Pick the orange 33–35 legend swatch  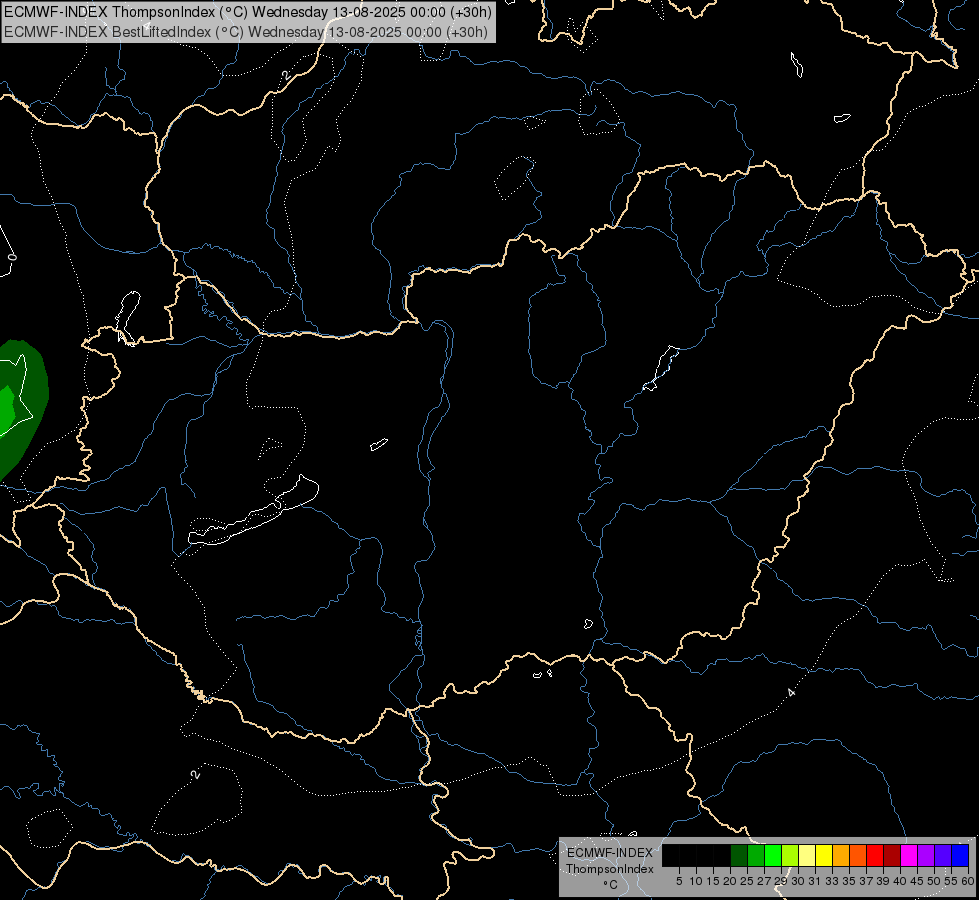(x=841, y=855)
